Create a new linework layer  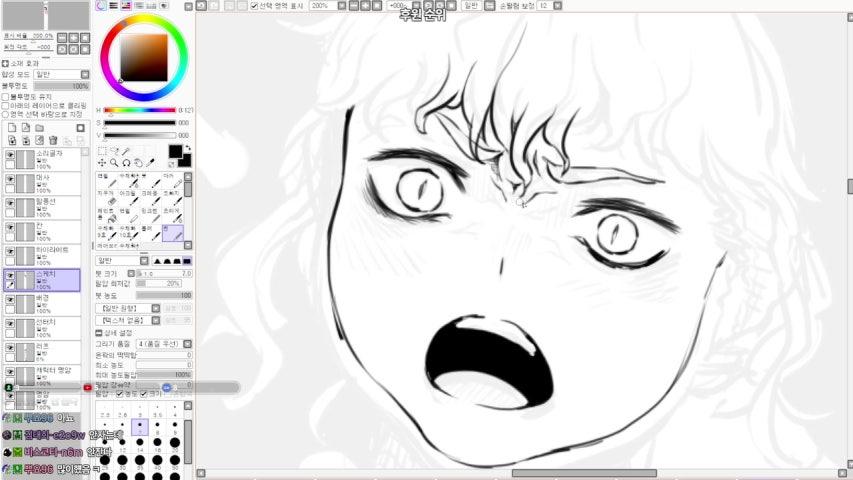click(x=26, y=128)
